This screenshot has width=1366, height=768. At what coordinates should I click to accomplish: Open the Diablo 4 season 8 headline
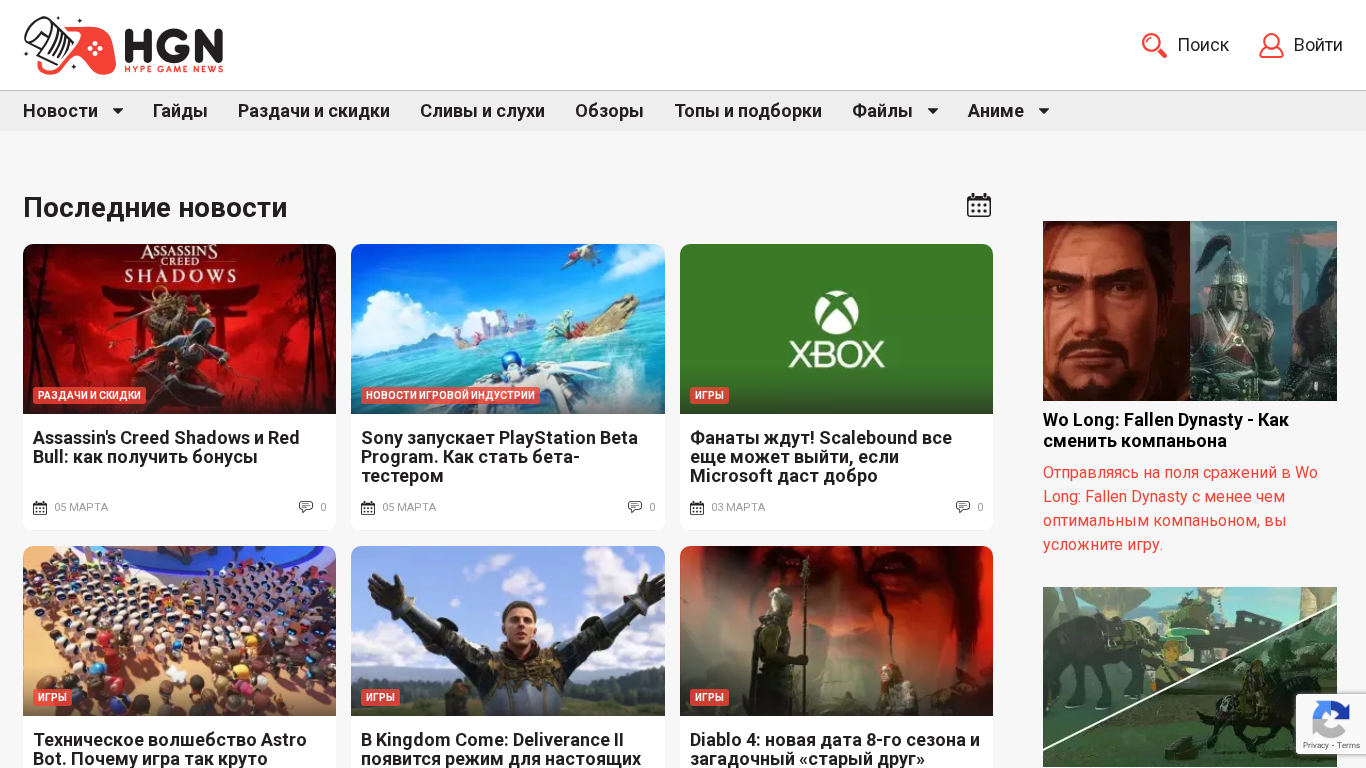[835, 749]
